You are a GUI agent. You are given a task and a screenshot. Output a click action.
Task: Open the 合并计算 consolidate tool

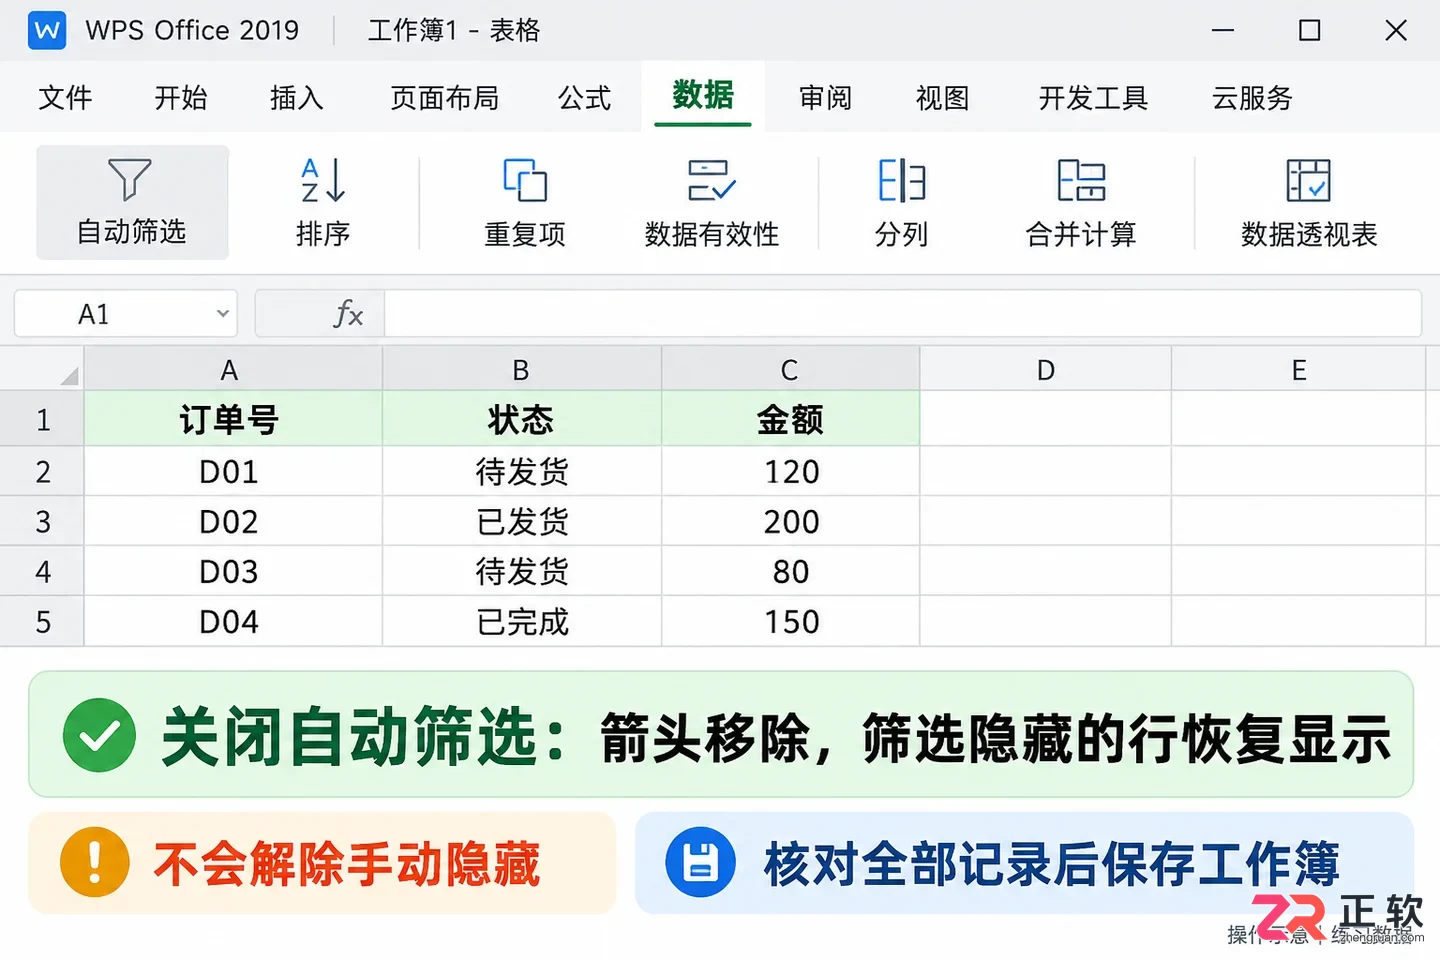point(1081,202)
